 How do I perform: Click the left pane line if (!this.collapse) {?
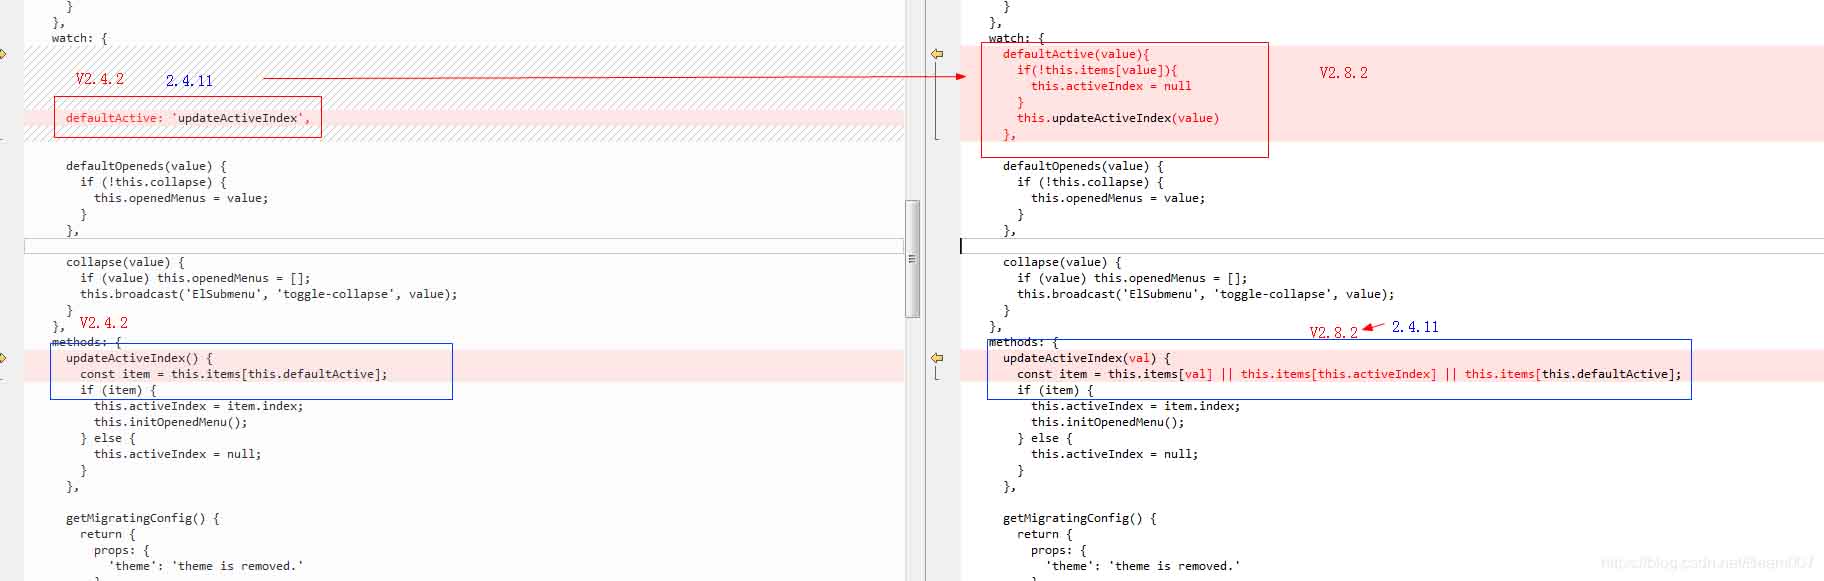pyautogui.click(x=153, y=182)
